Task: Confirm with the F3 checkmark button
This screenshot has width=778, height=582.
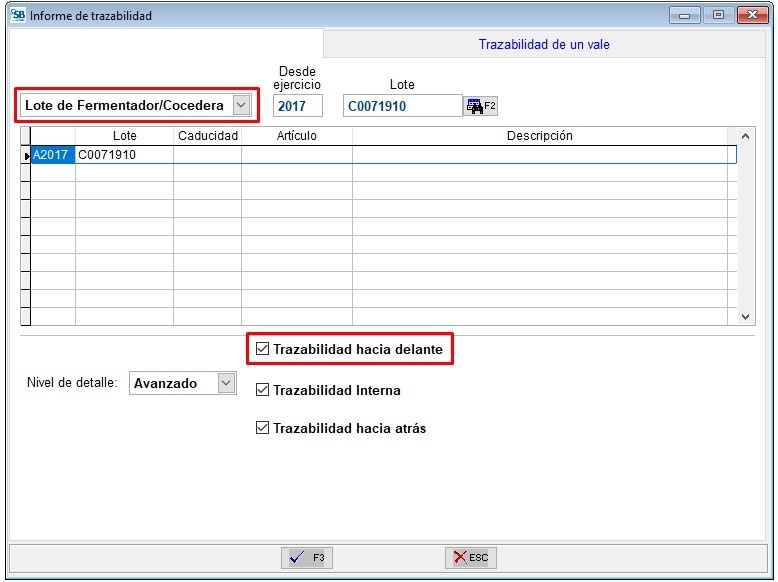Action: (x=306, y=558)
